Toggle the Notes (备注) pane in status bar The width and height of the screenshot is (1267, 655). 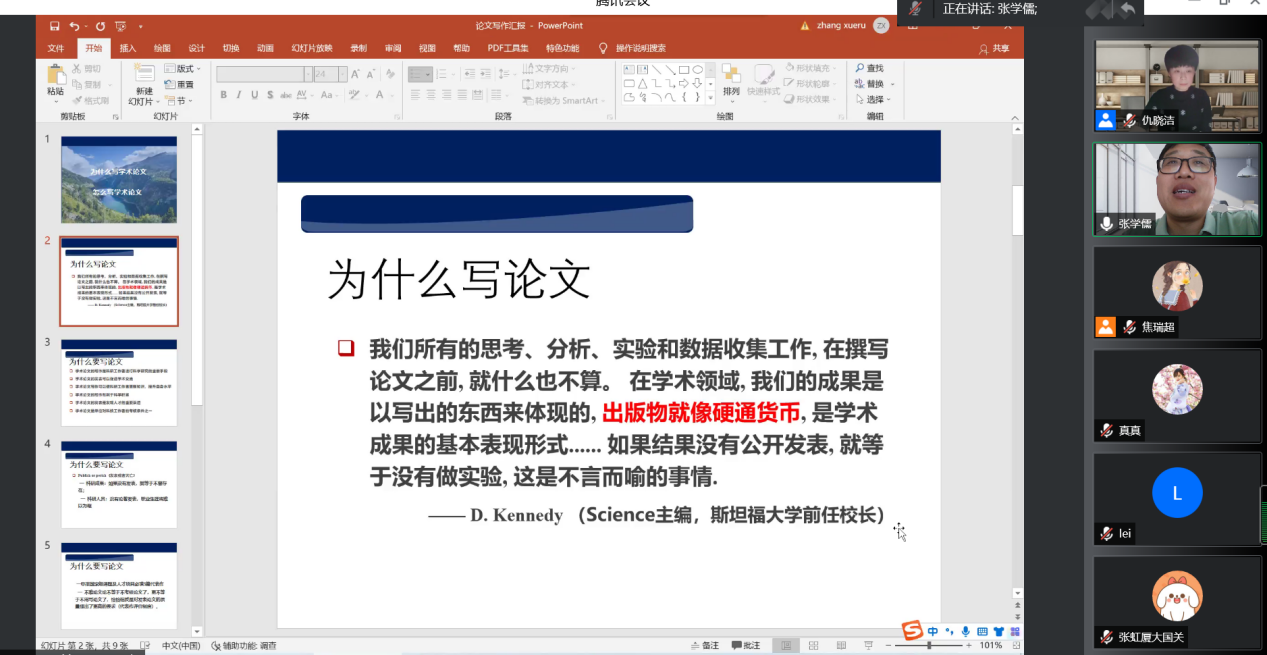[x=704, y=646]
